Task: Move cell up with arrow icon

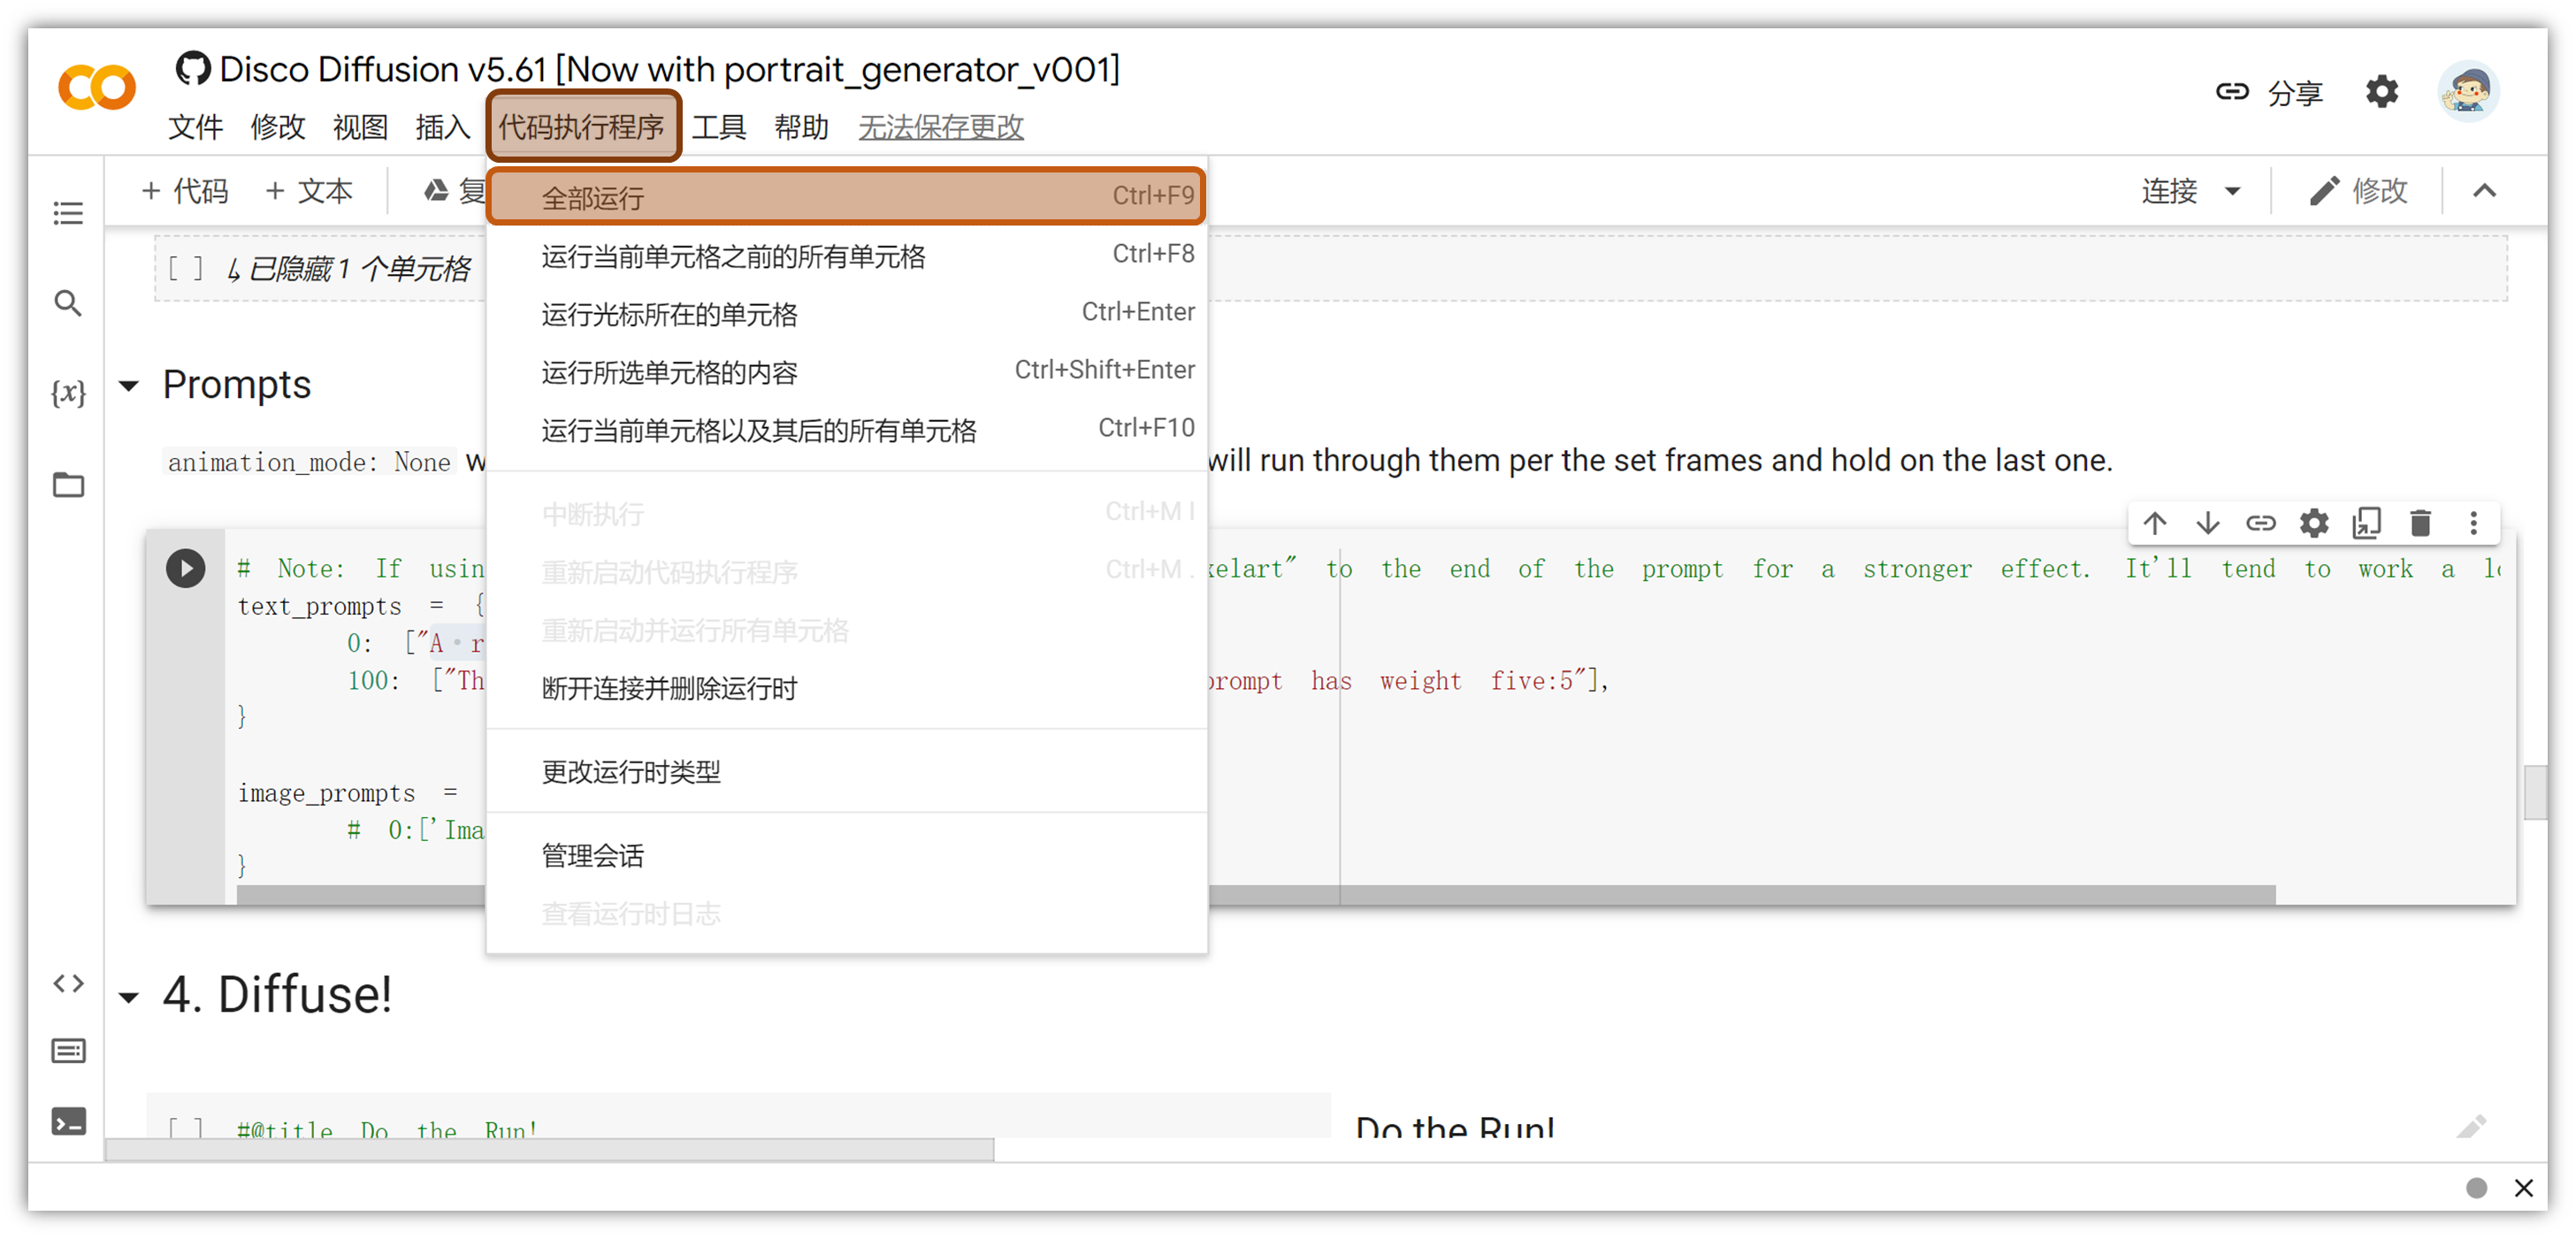Action: [x=2154, y=523]
